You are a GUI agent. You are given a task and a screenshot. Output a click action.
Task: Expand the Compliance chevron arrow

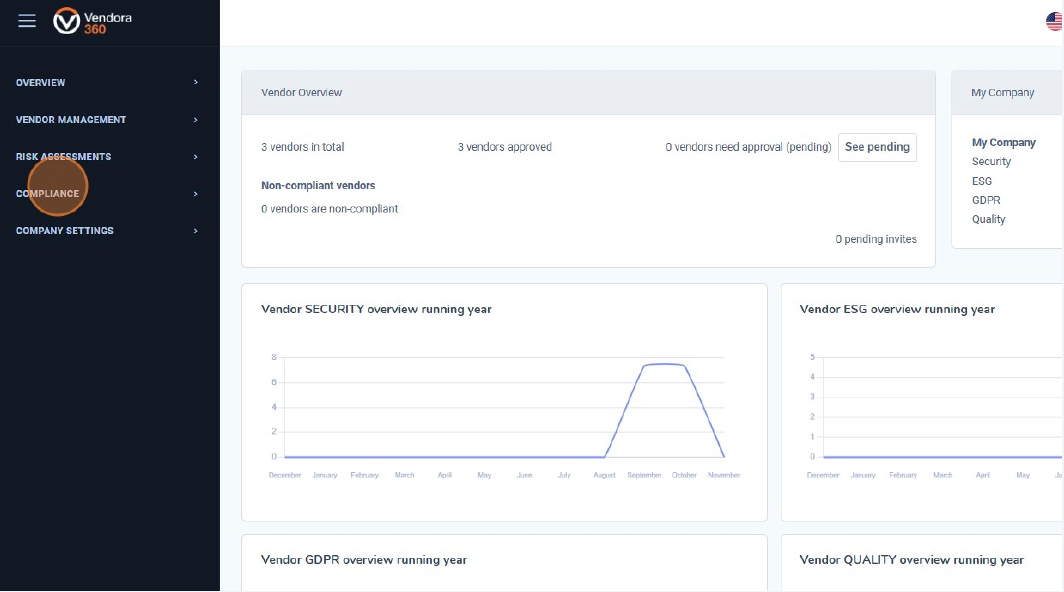196,194
